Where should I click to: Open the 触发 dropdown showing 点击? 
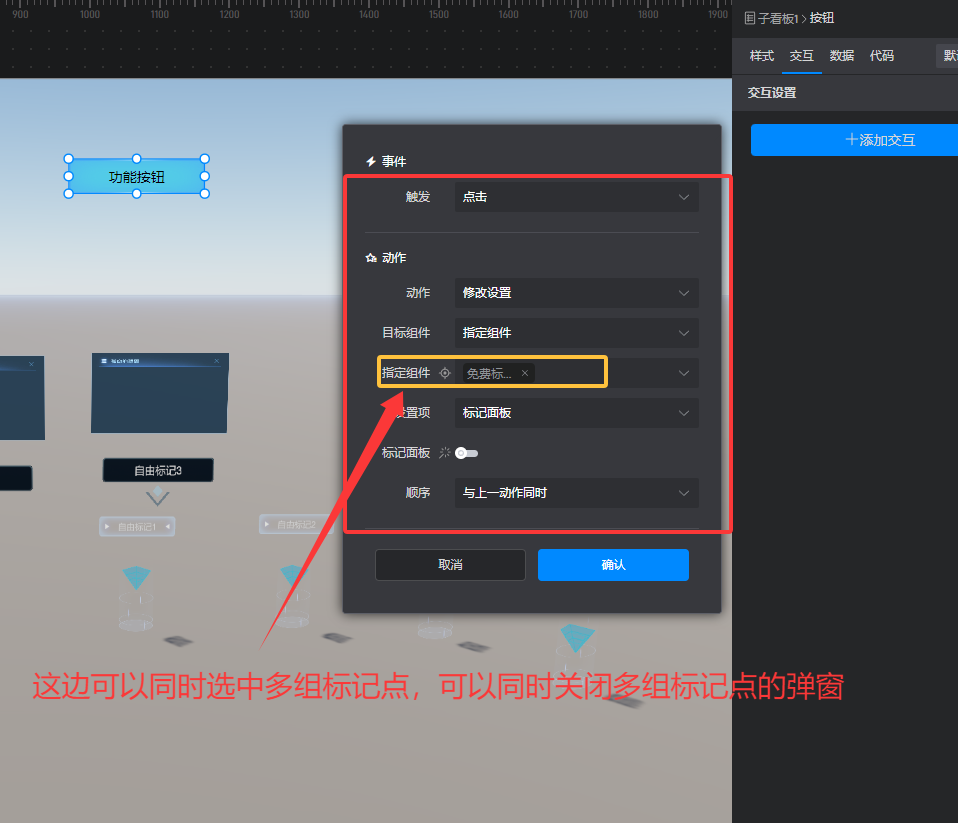coord(576,197)
